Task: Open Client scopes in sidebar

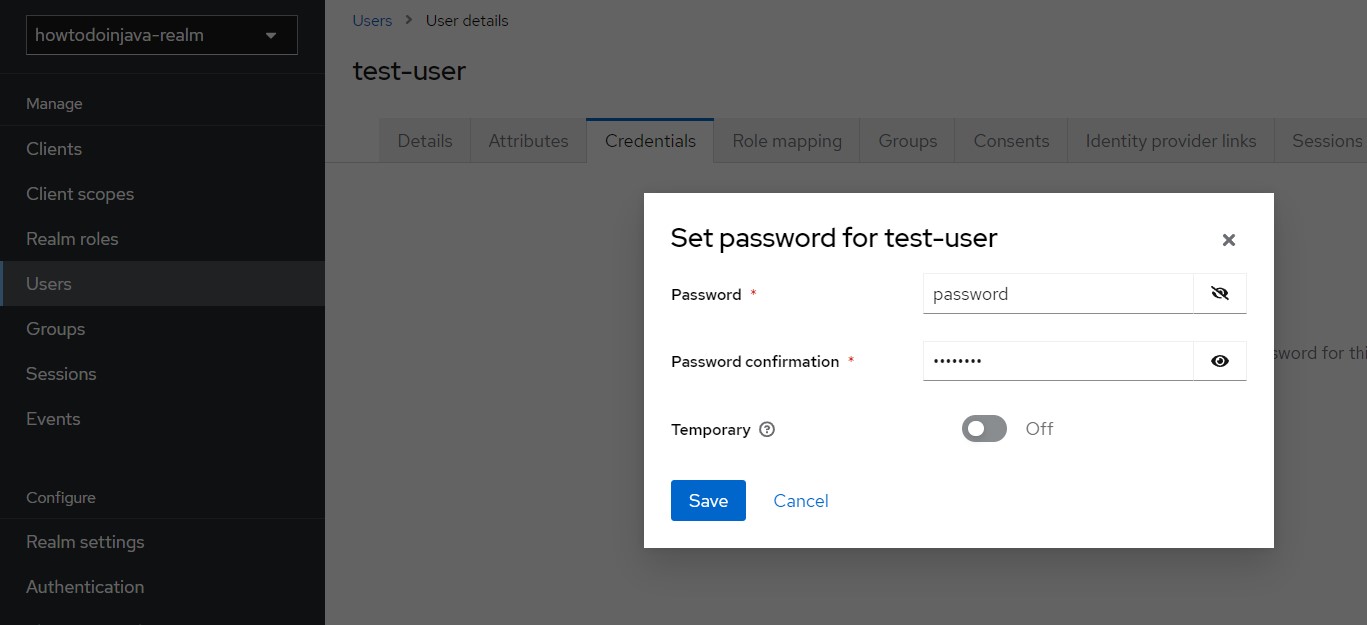Action: 80,193
